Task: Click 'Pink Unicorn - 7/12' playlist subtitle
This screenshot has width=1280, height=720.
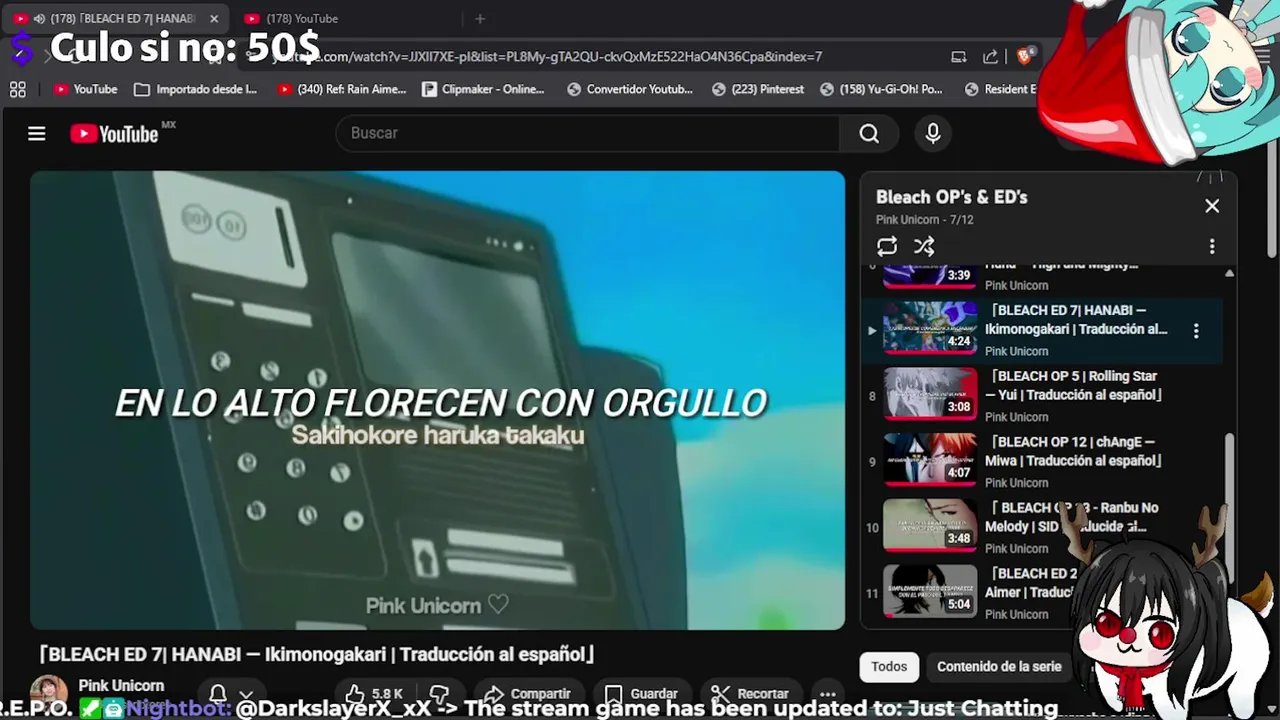Action: tap(925, 220)
